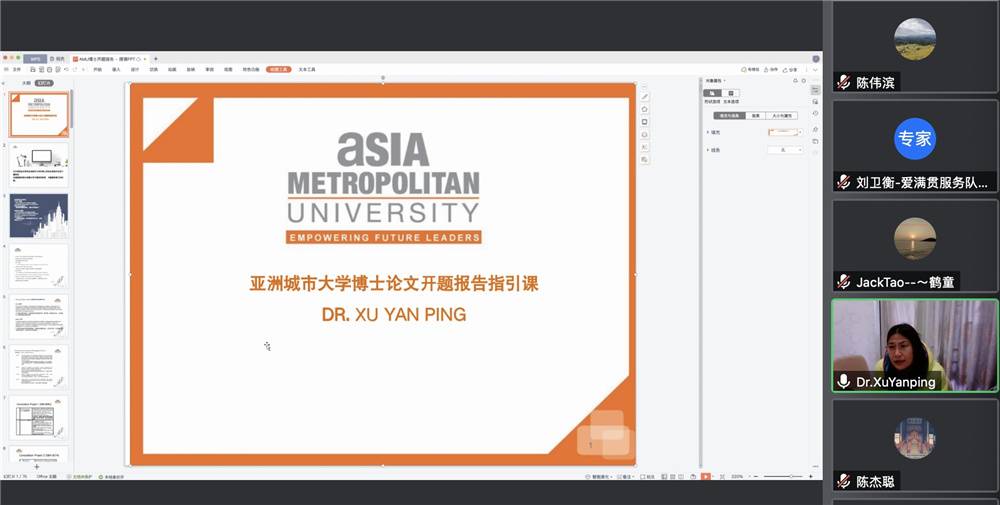Image resolution: width=1000 pixels, height=505 pixels.
Task: Click the fill color swatch preview
Action: 781,132
